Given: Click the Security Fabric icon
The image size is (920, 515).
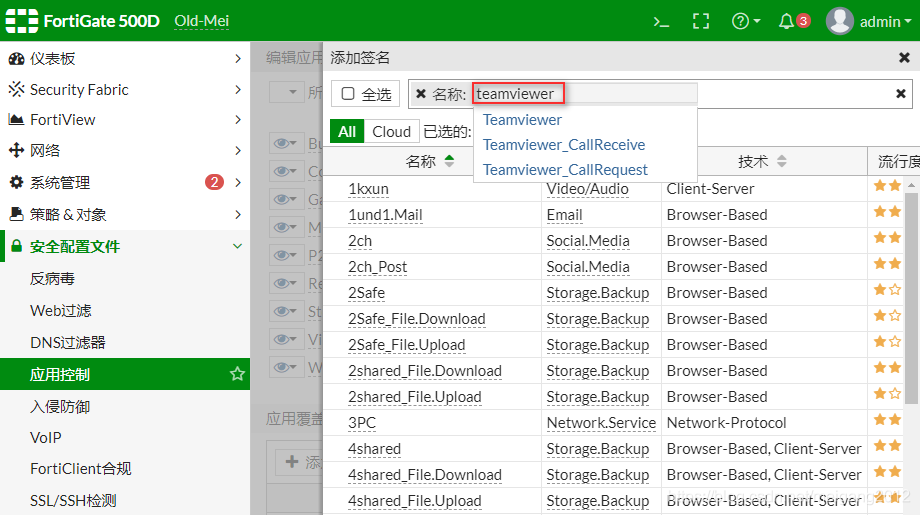Looking at the screenshot, I should point(16,89).
